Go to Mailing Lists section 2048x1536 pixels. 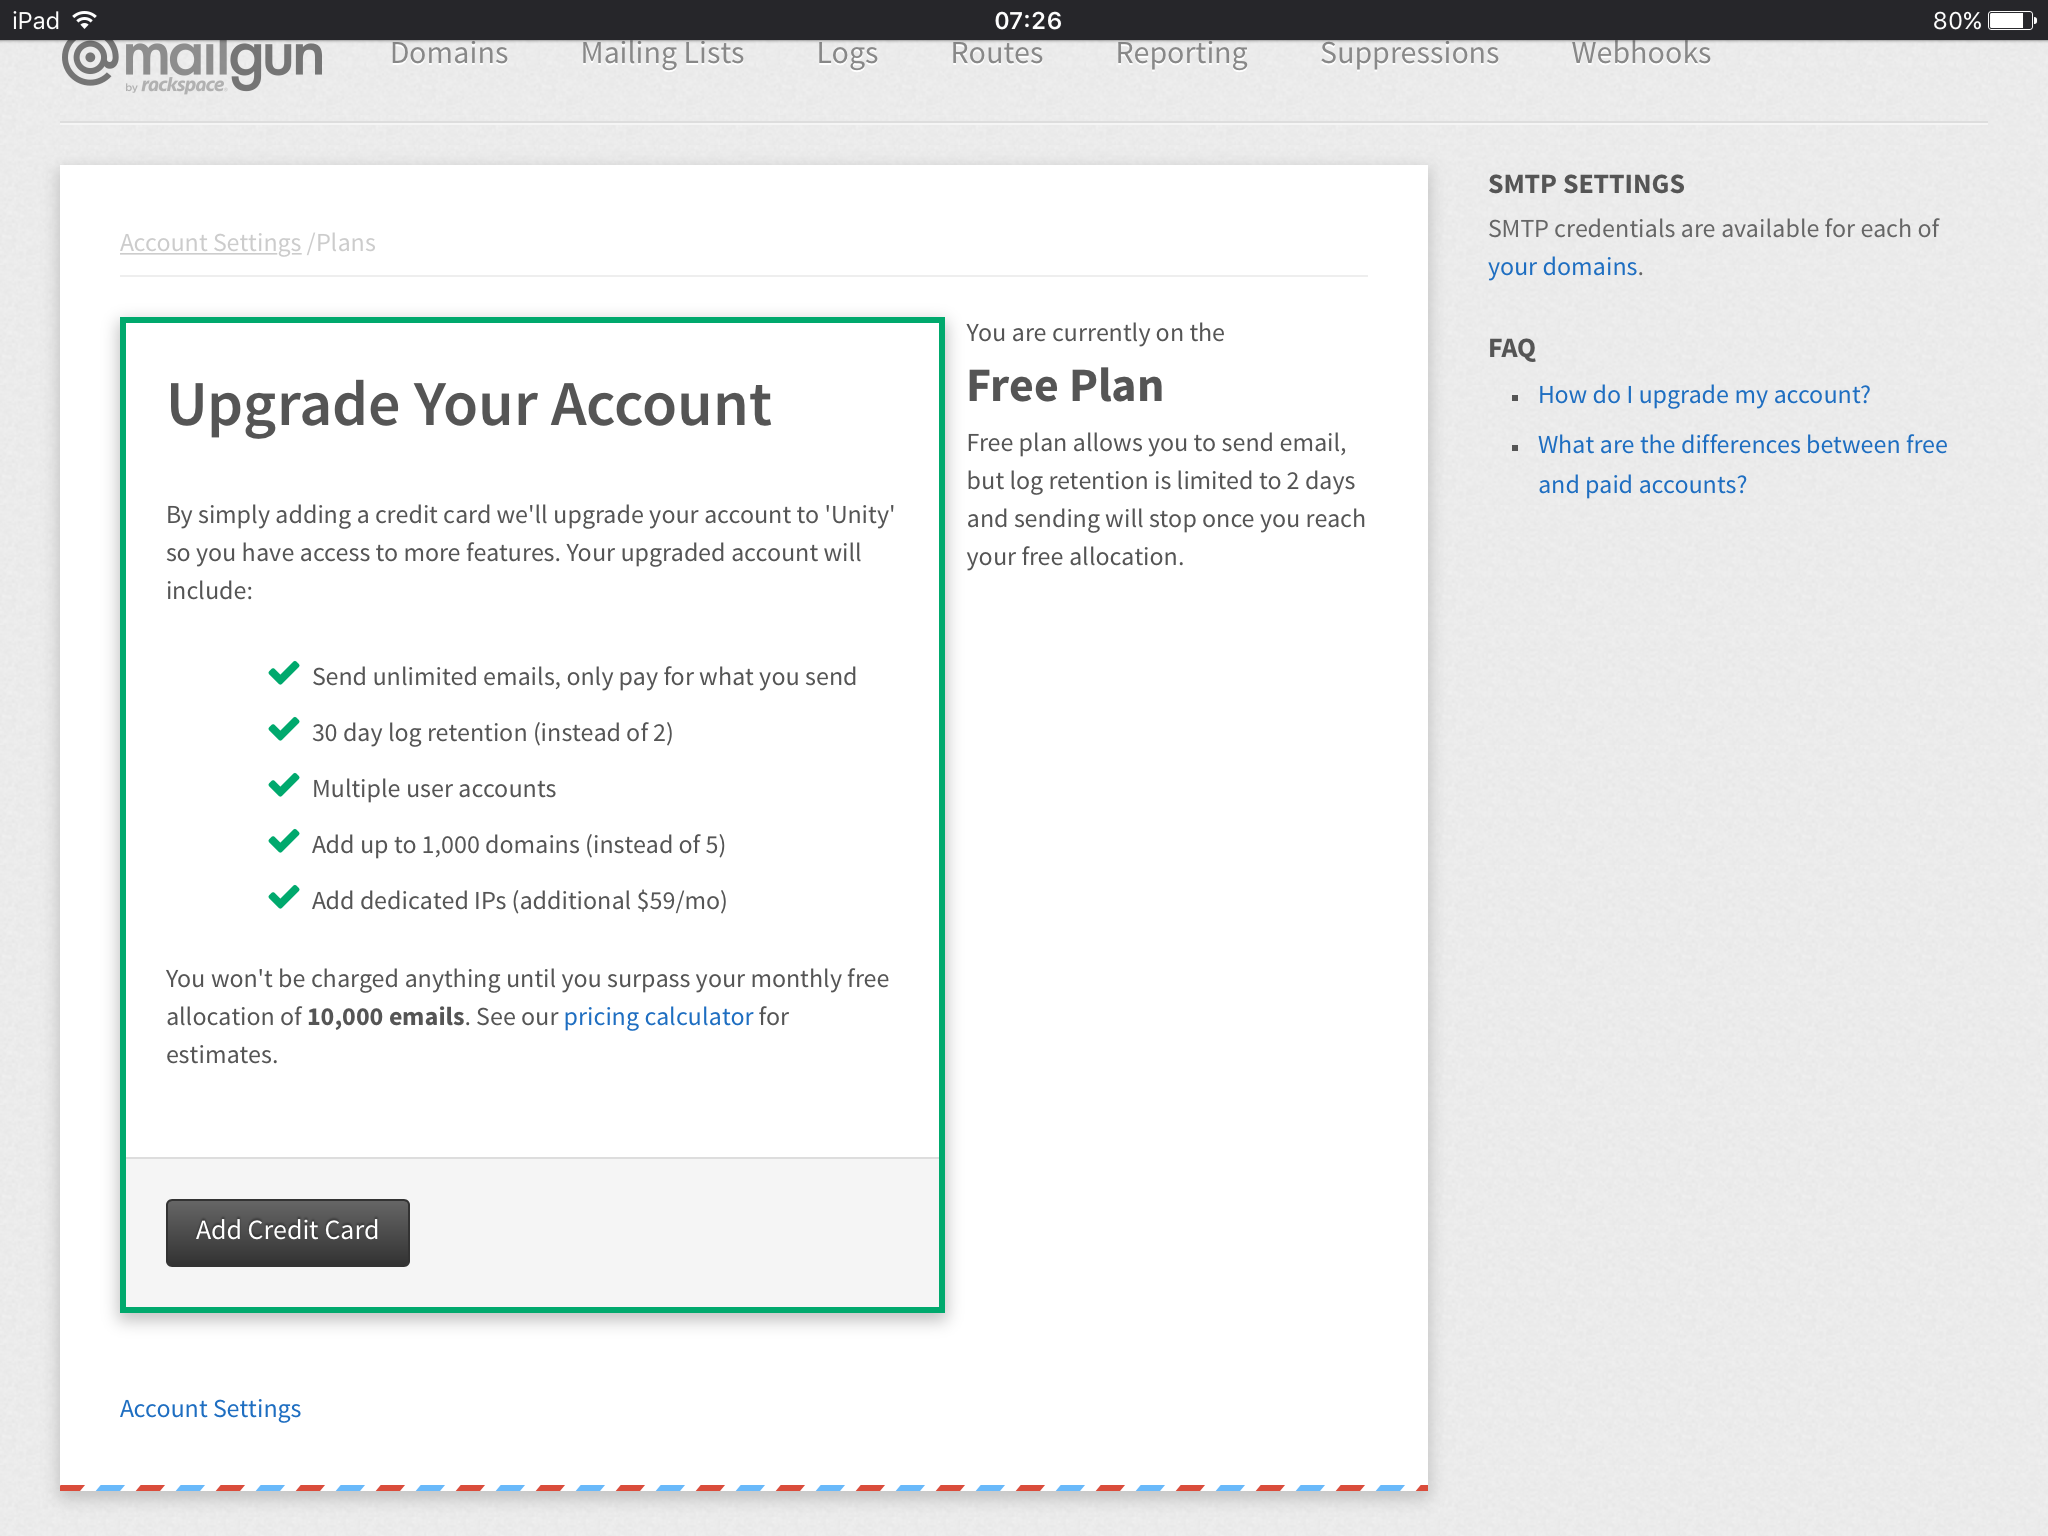[x=662, y=54]
